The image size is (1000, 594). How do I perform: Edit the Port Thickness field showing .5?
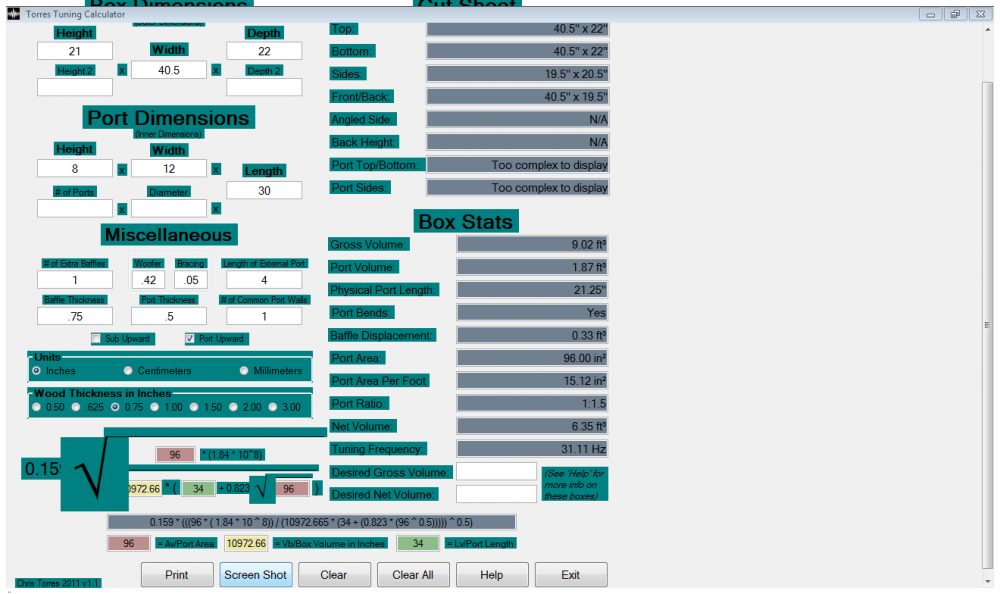(169, 316)
